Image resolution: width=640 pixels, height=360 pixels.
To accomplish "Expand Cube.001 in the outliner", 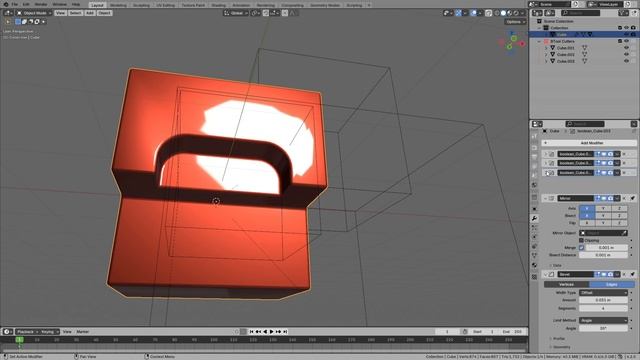I will pyautogui.click(x=546, y=48).
